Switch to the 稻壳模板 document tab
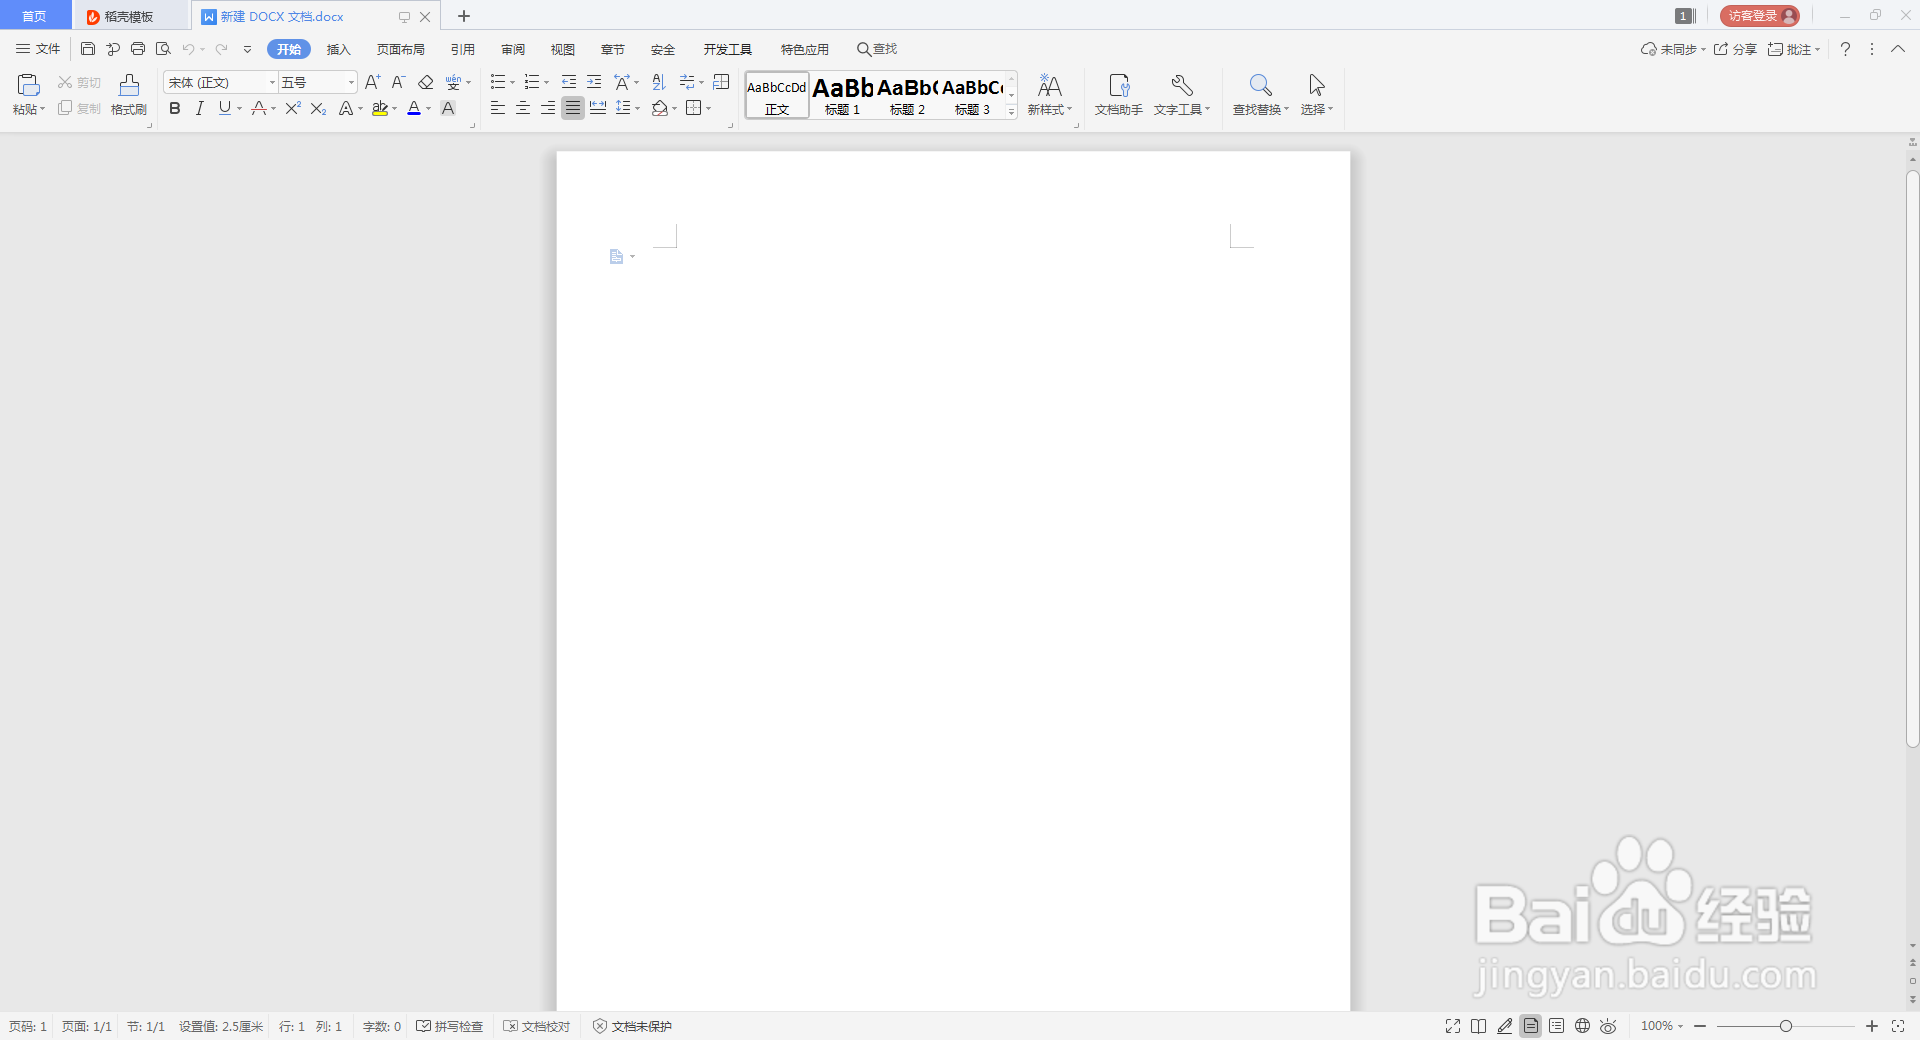 point(130,16)
